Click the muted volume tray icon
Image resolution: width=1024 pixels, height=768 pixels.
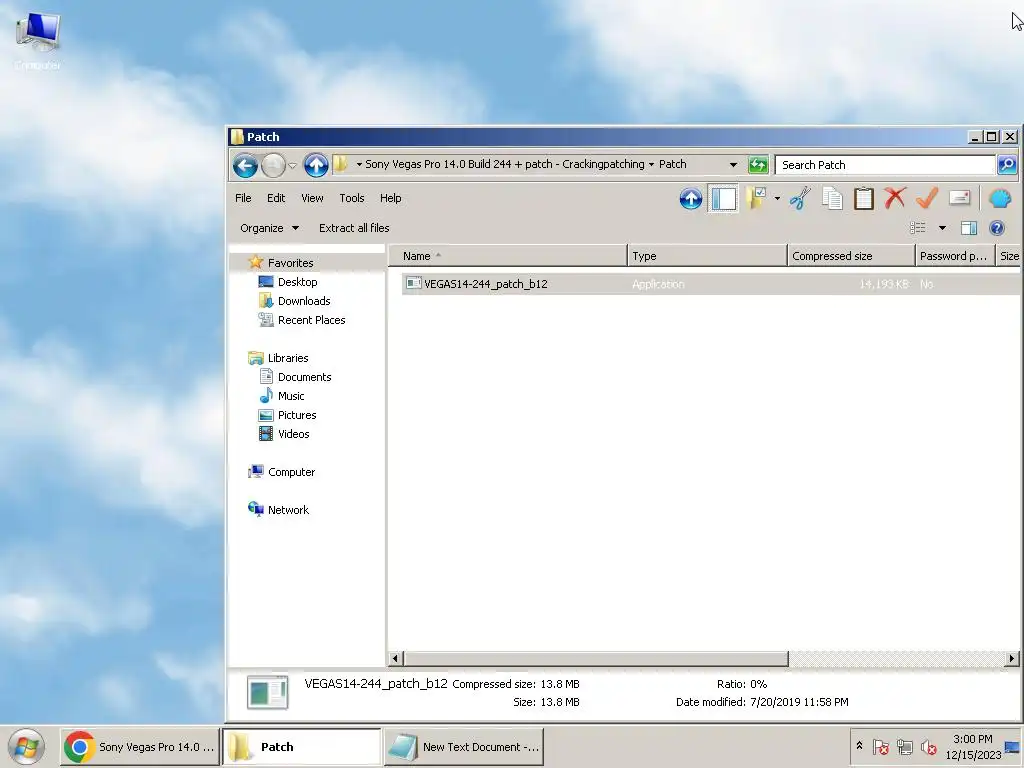coord(928,746)
